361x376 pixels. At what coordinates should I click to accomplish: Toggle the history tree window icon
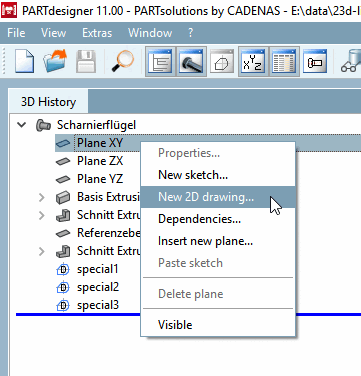pyautogui.click(x=160, y=62)
